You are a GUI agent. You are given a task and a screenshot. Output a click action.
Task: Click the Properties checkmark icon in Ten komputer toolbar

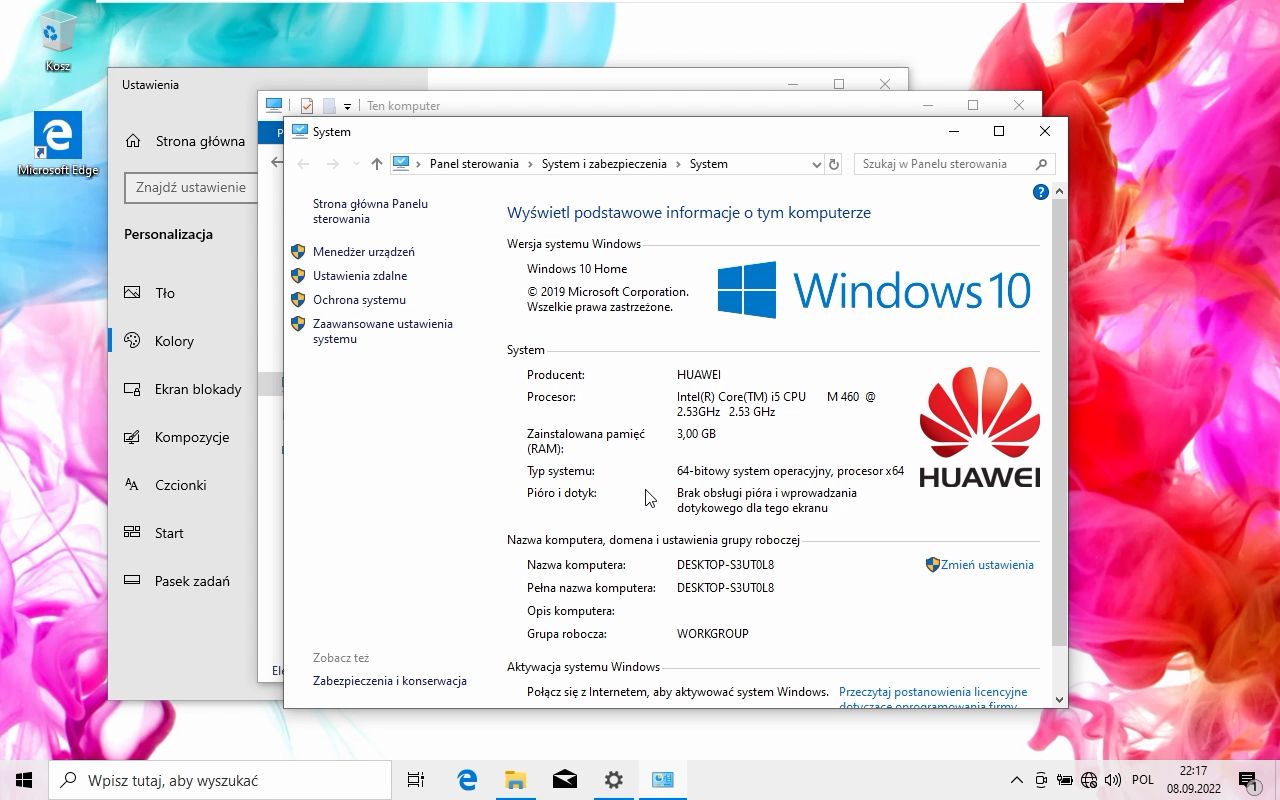[307, 105]
